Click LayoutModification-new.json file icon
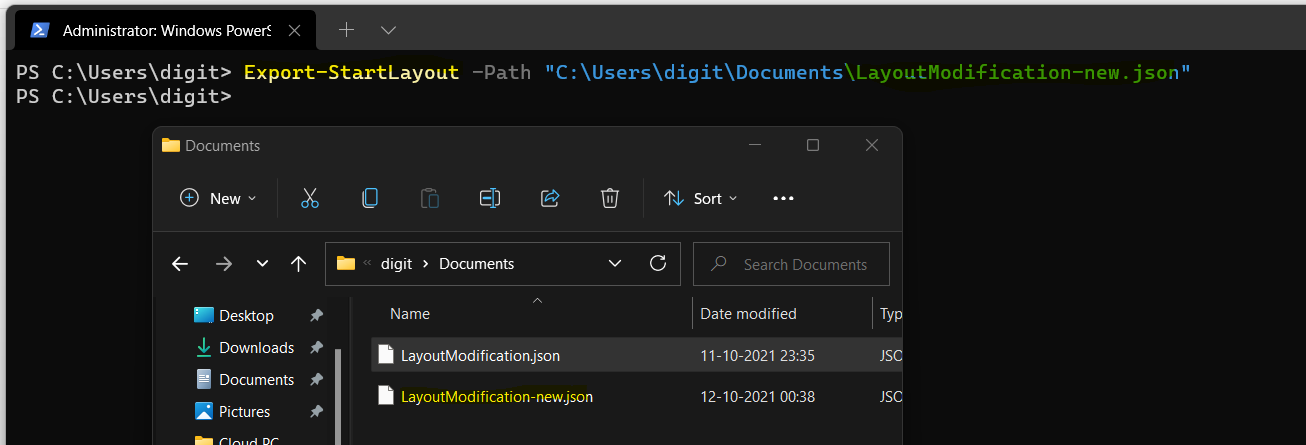 click(x=386, y=396)
